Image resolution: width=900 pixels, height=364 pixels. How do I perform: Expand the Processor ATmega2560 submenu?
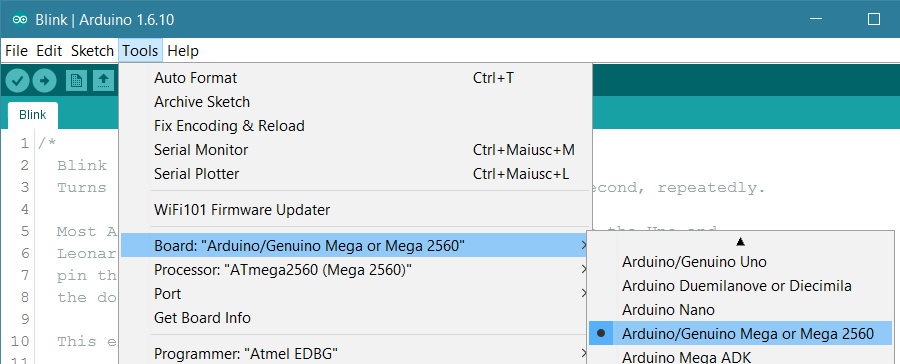point(355,269)
